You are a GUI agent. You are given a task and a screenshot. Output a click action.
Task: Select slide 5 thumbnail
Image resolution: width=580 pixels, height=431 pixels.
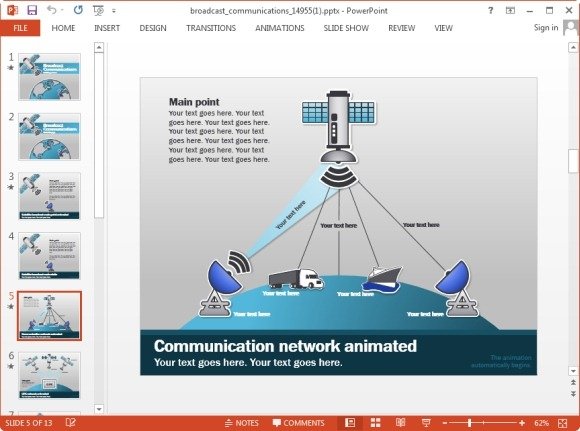[49, 316]
